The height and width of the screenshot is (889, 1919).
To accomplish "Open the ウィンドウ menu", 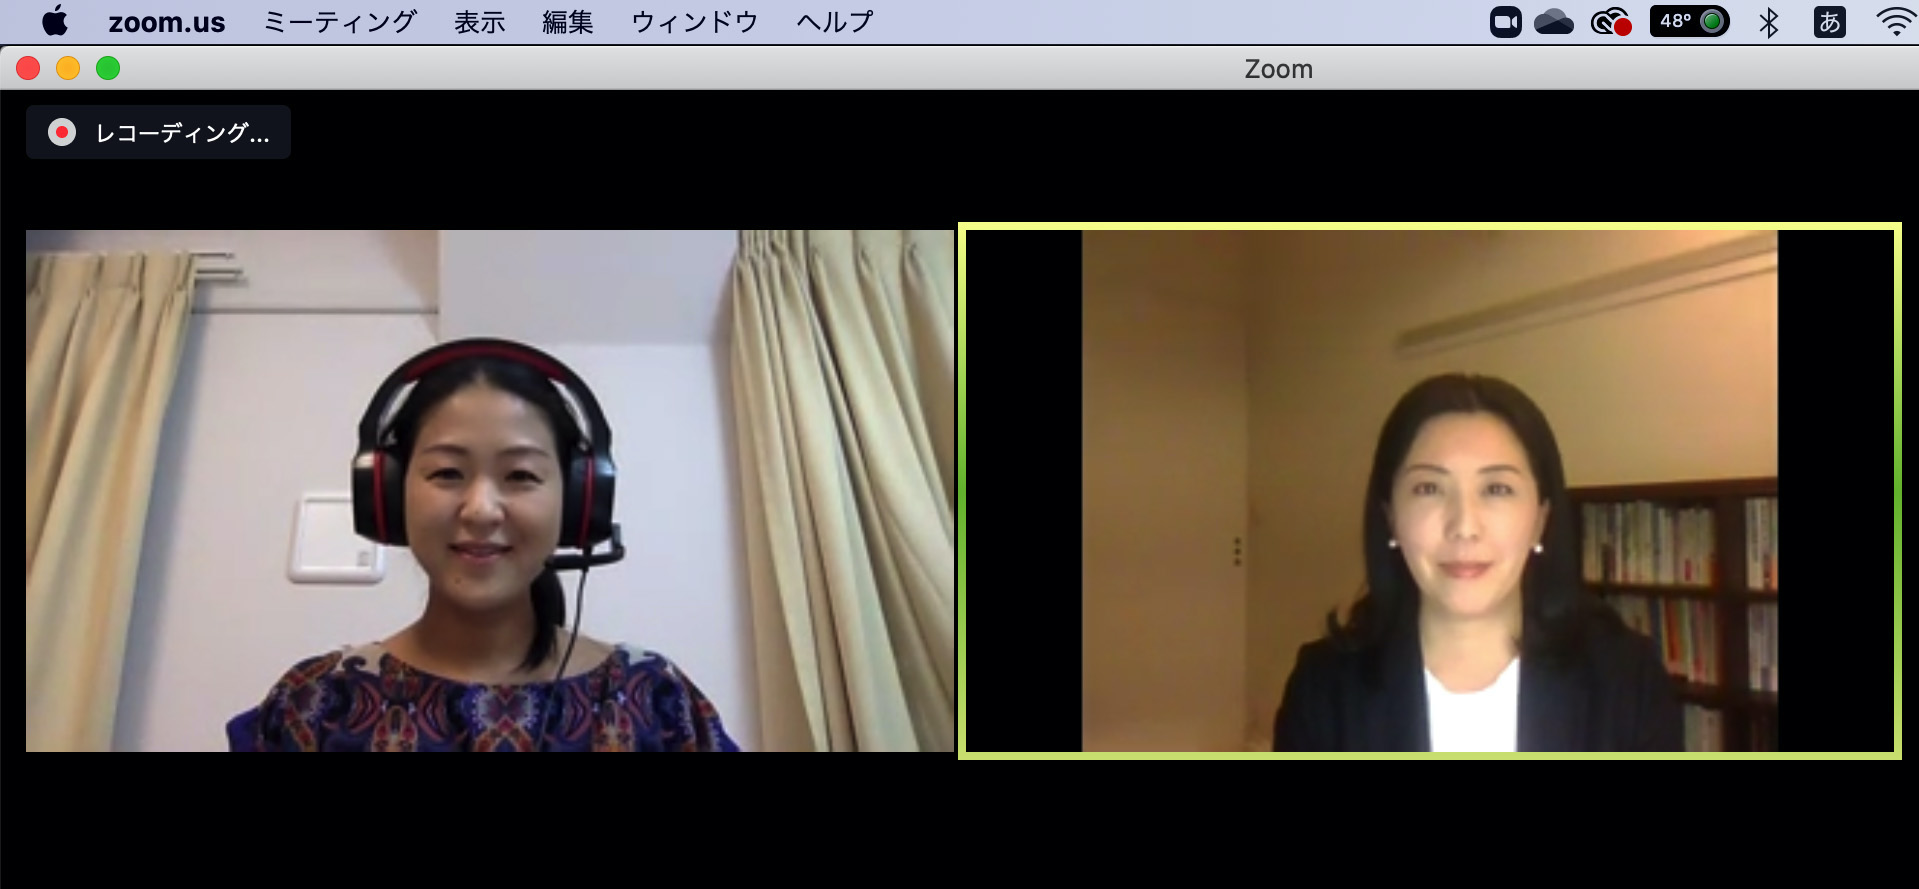I will point(694,22).
